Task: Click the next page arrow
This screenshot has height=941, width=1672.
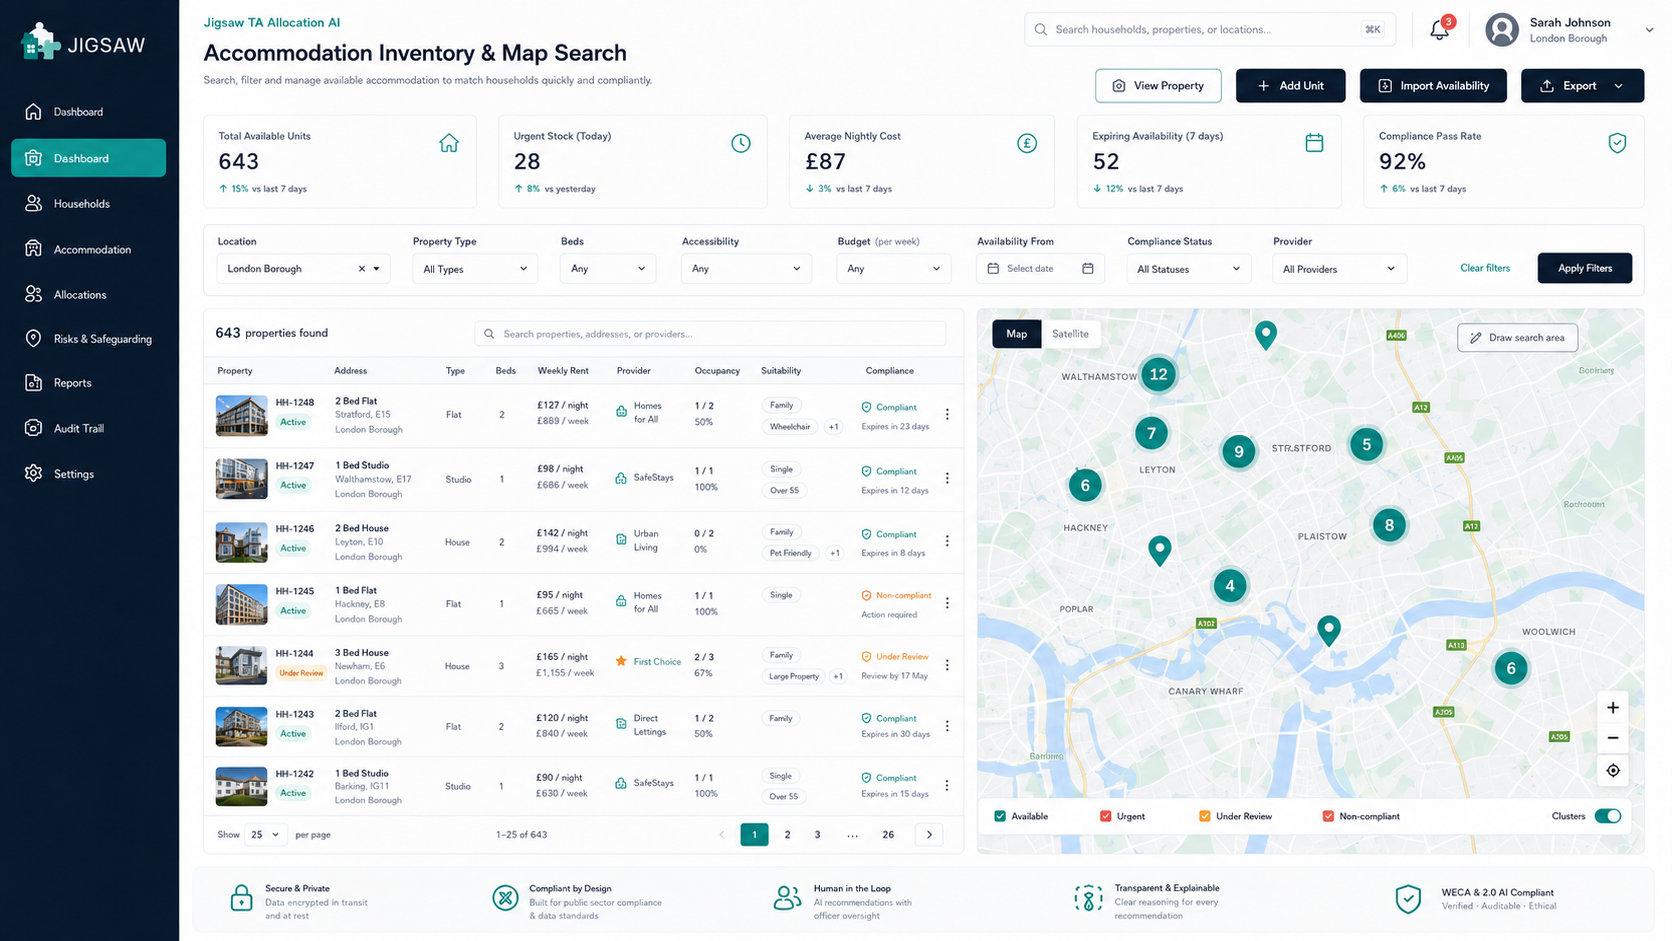Action: click(x=929, y=834)
